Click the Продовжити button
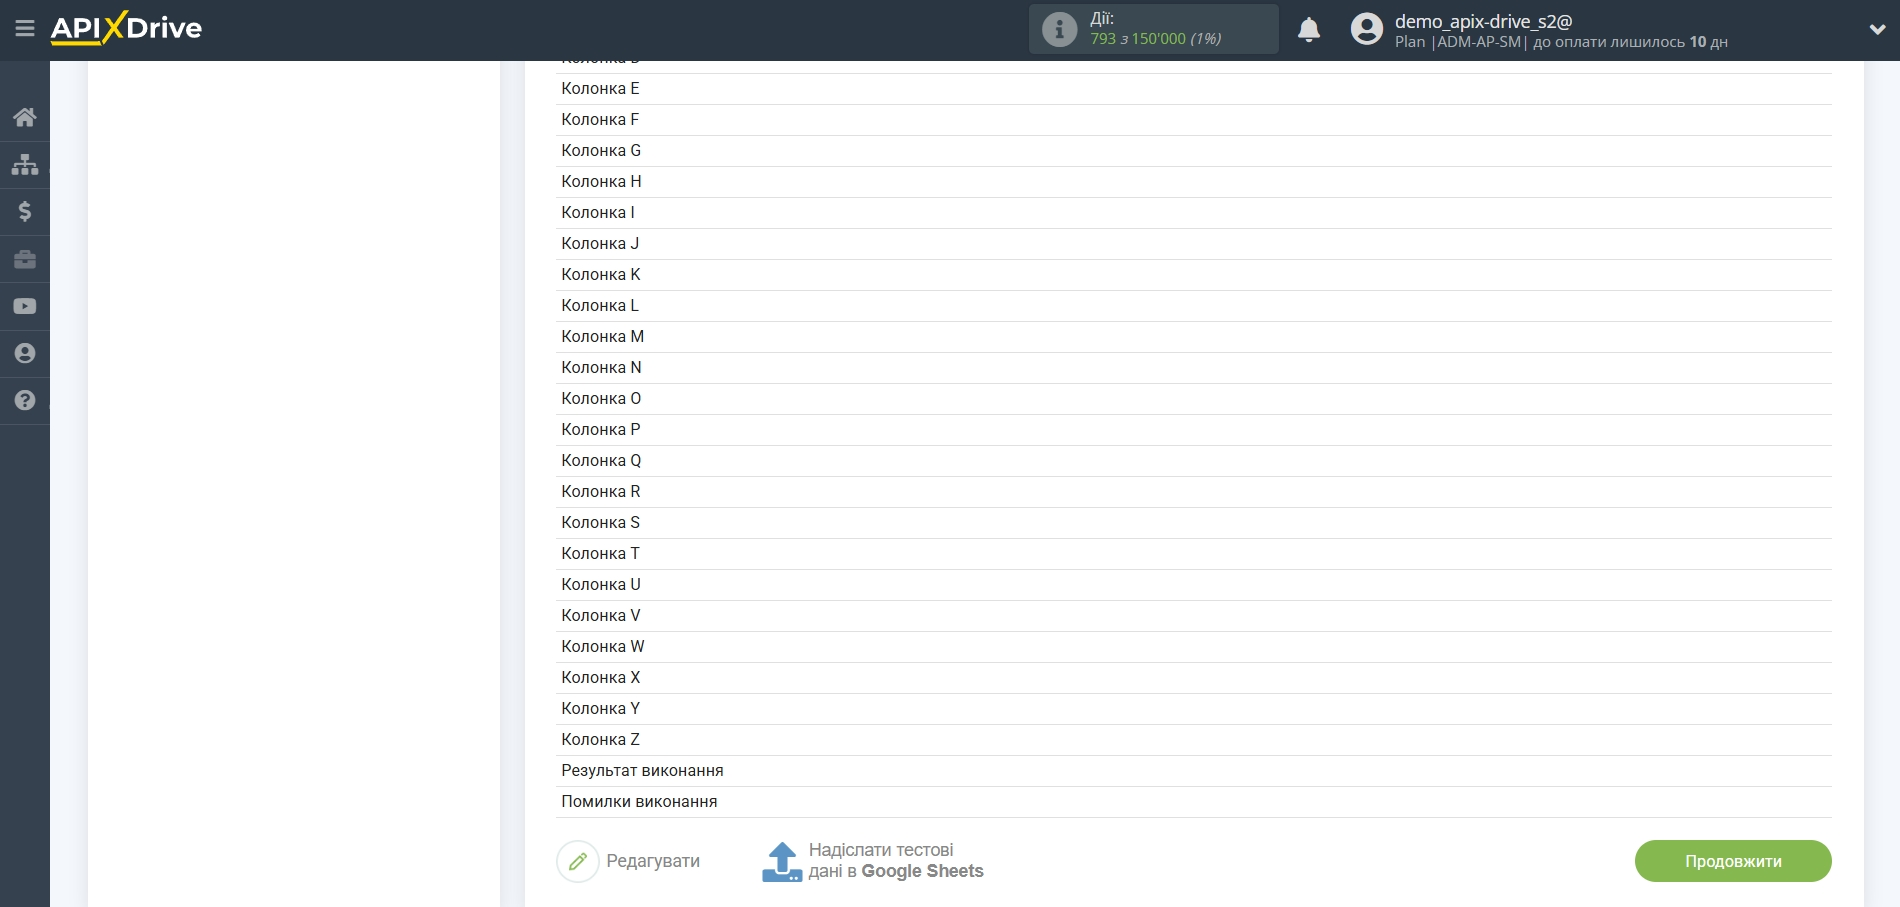The height and width of the screenshot is (907, 1900). tap(1733, 861)
